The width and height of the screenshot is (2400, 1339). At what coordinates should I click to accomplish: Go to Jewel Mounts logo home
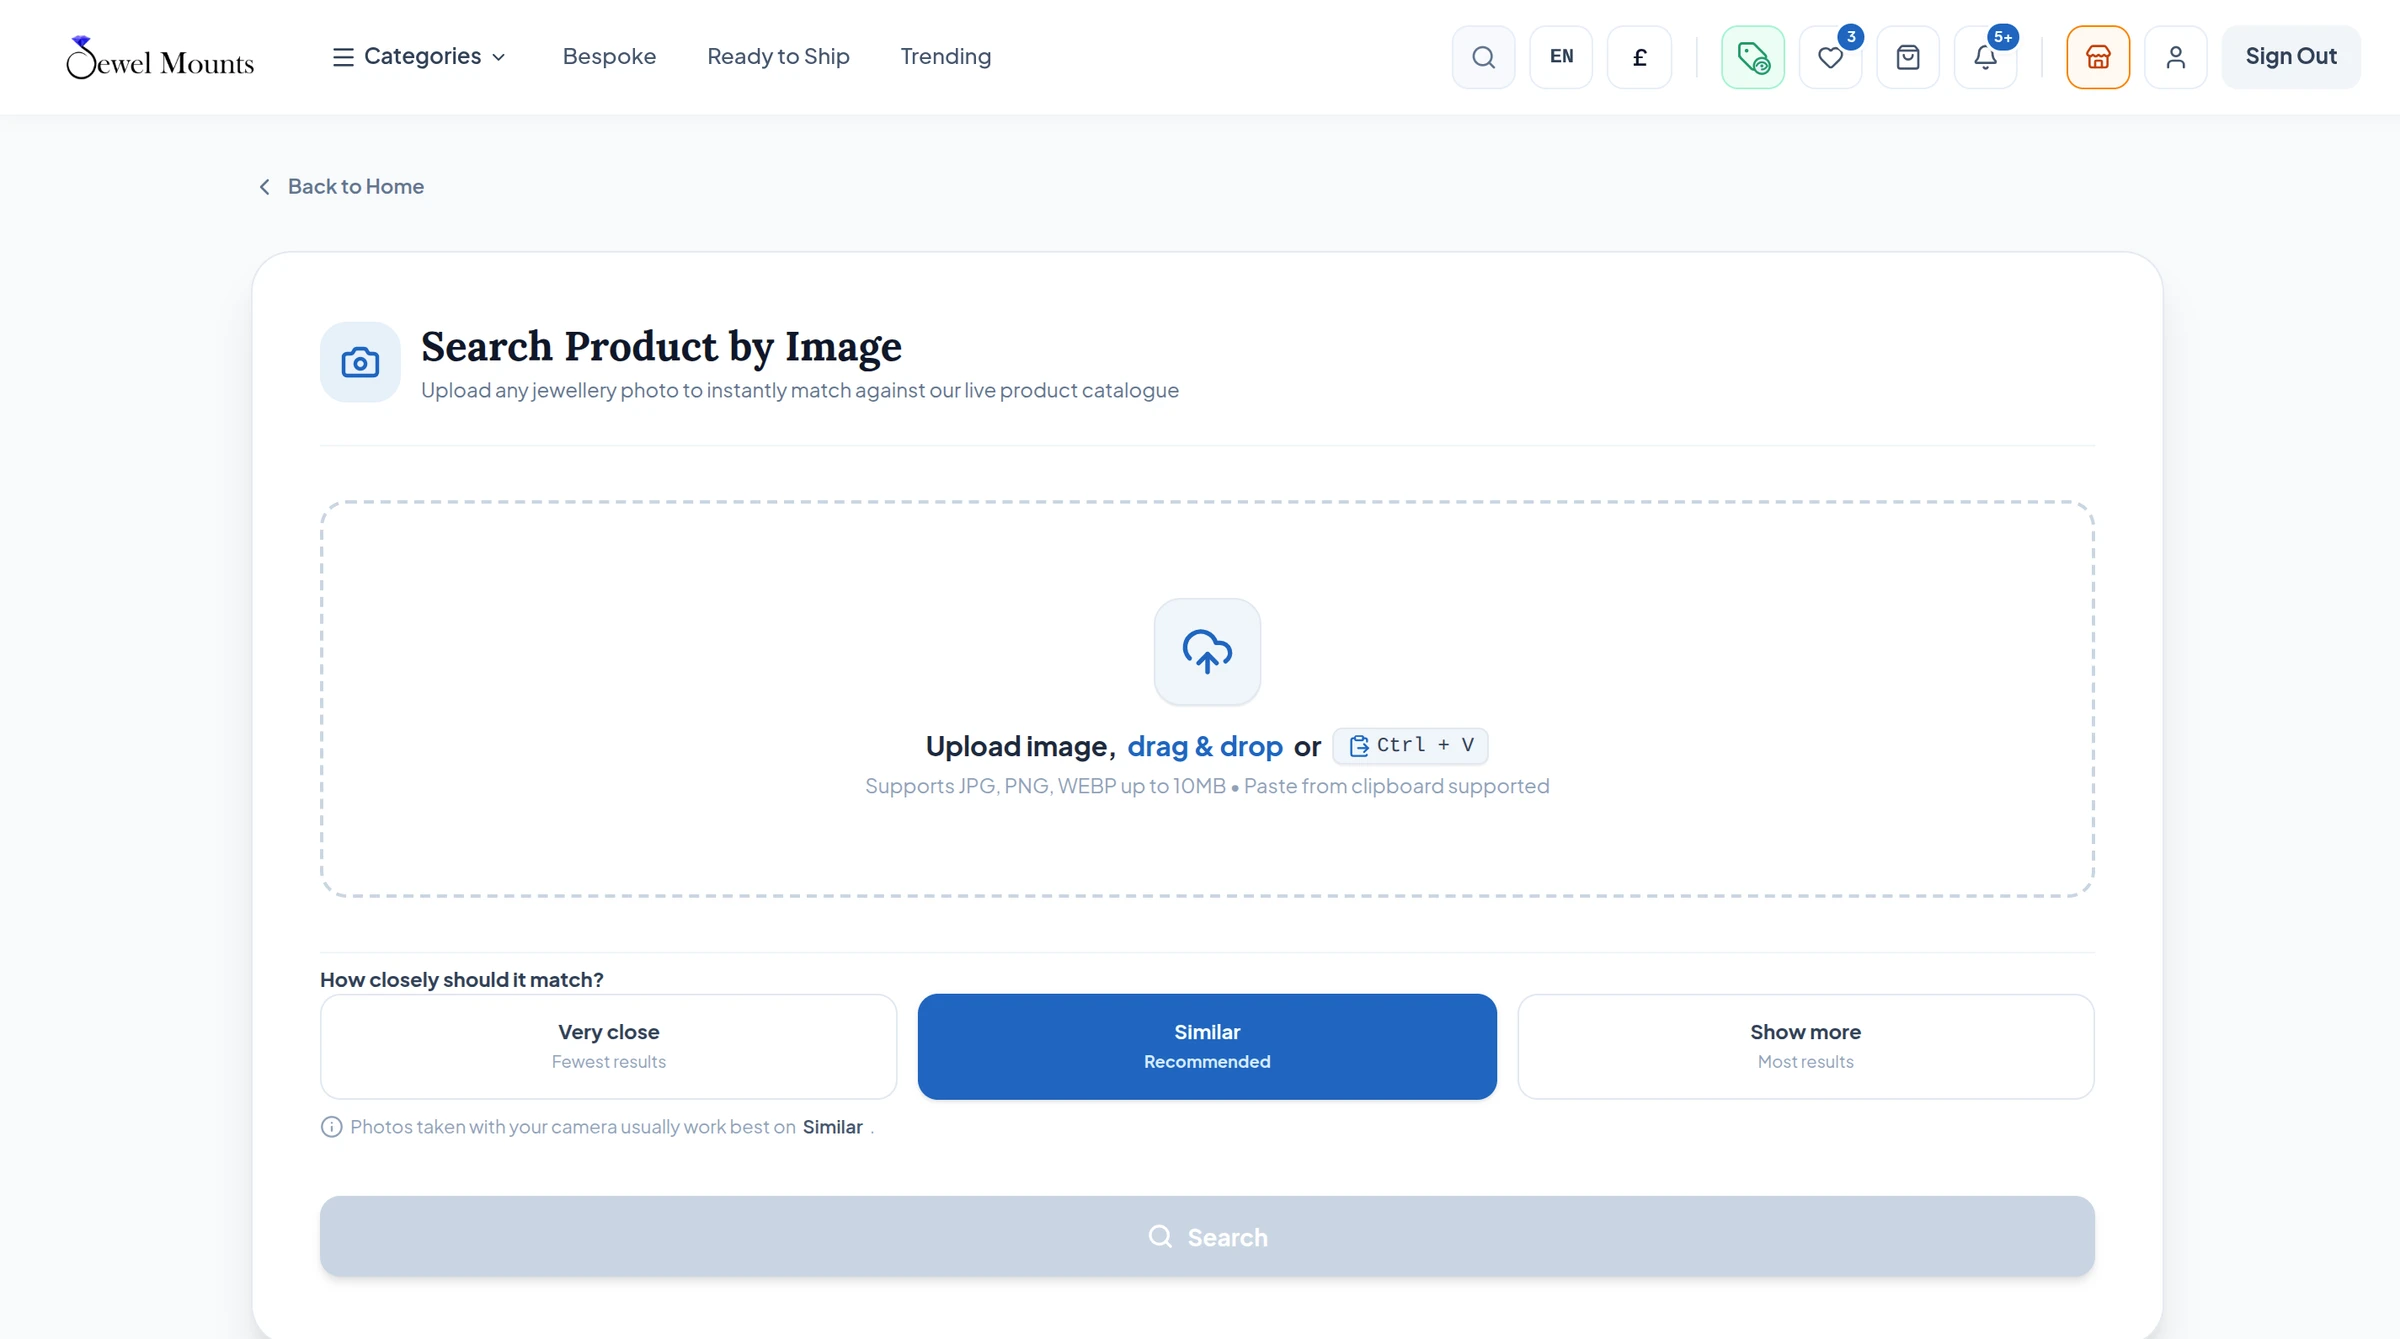tap(160, 58)
